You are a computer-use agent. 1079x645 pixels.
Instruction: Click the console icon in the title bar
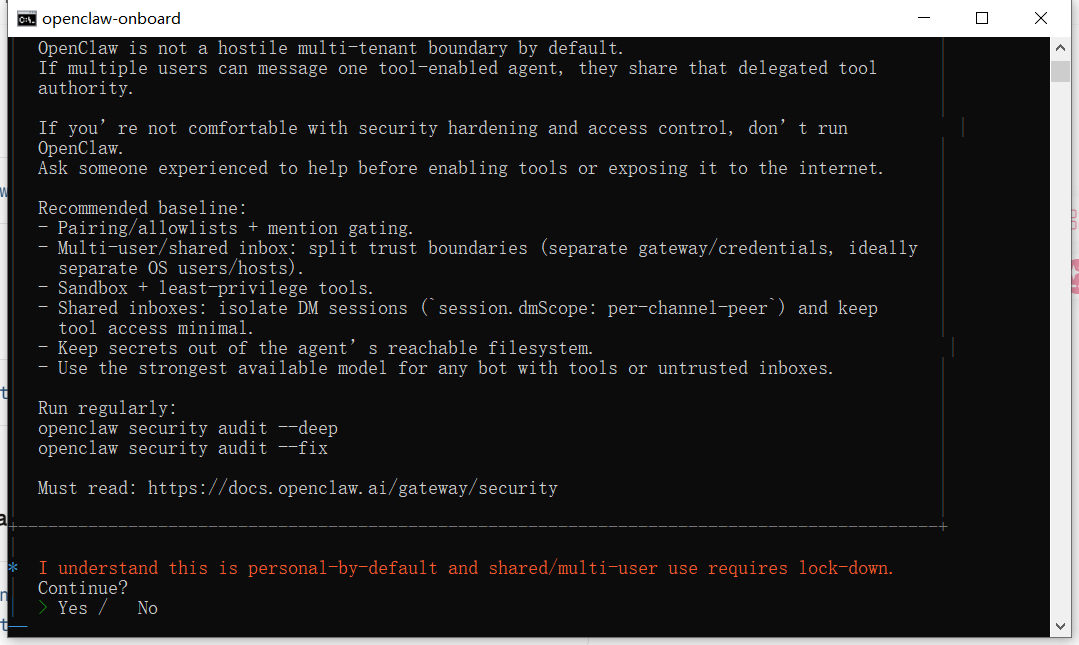pos(28,18)
